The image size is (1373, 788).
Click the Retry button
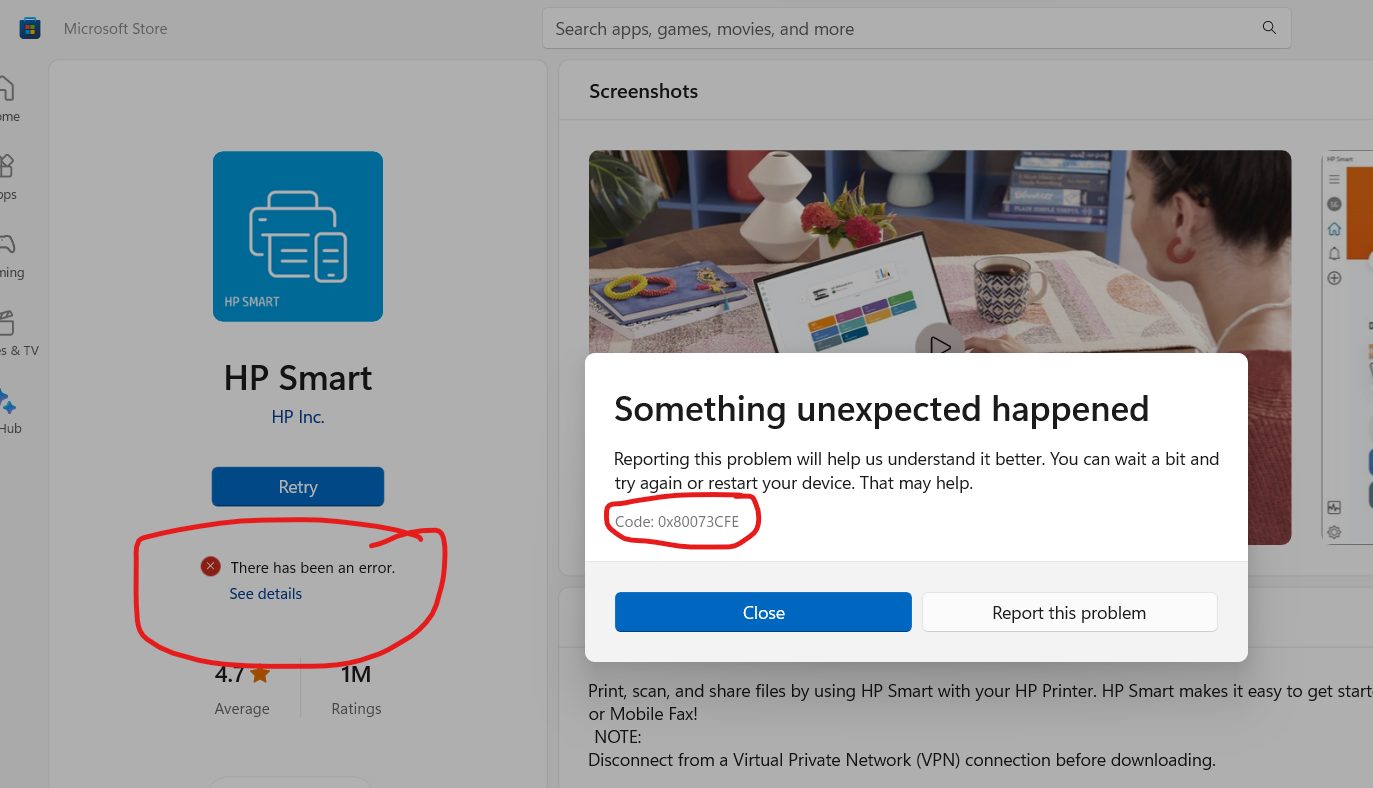point(298,487)
